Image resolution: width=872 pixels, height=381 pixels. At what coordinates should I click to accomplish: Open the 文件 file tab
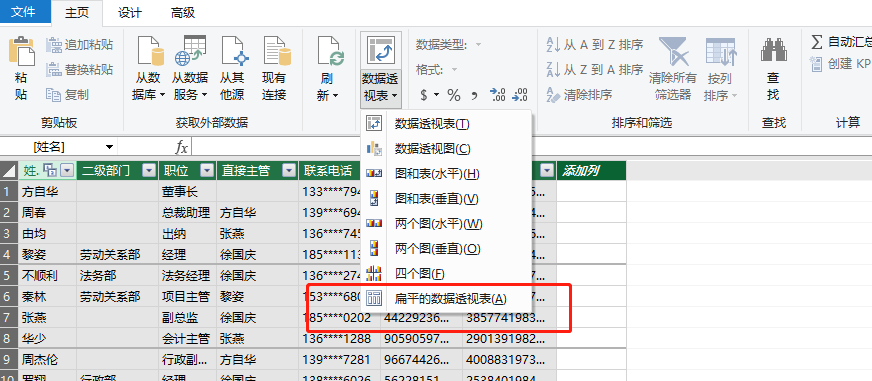point(23,12)
